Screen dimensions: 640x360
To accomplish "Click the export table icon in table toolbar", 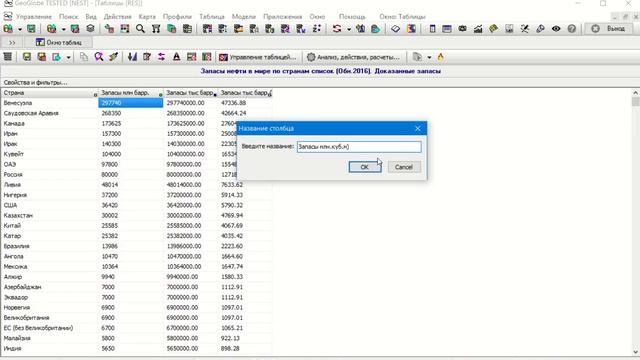I will pos(57,57).
